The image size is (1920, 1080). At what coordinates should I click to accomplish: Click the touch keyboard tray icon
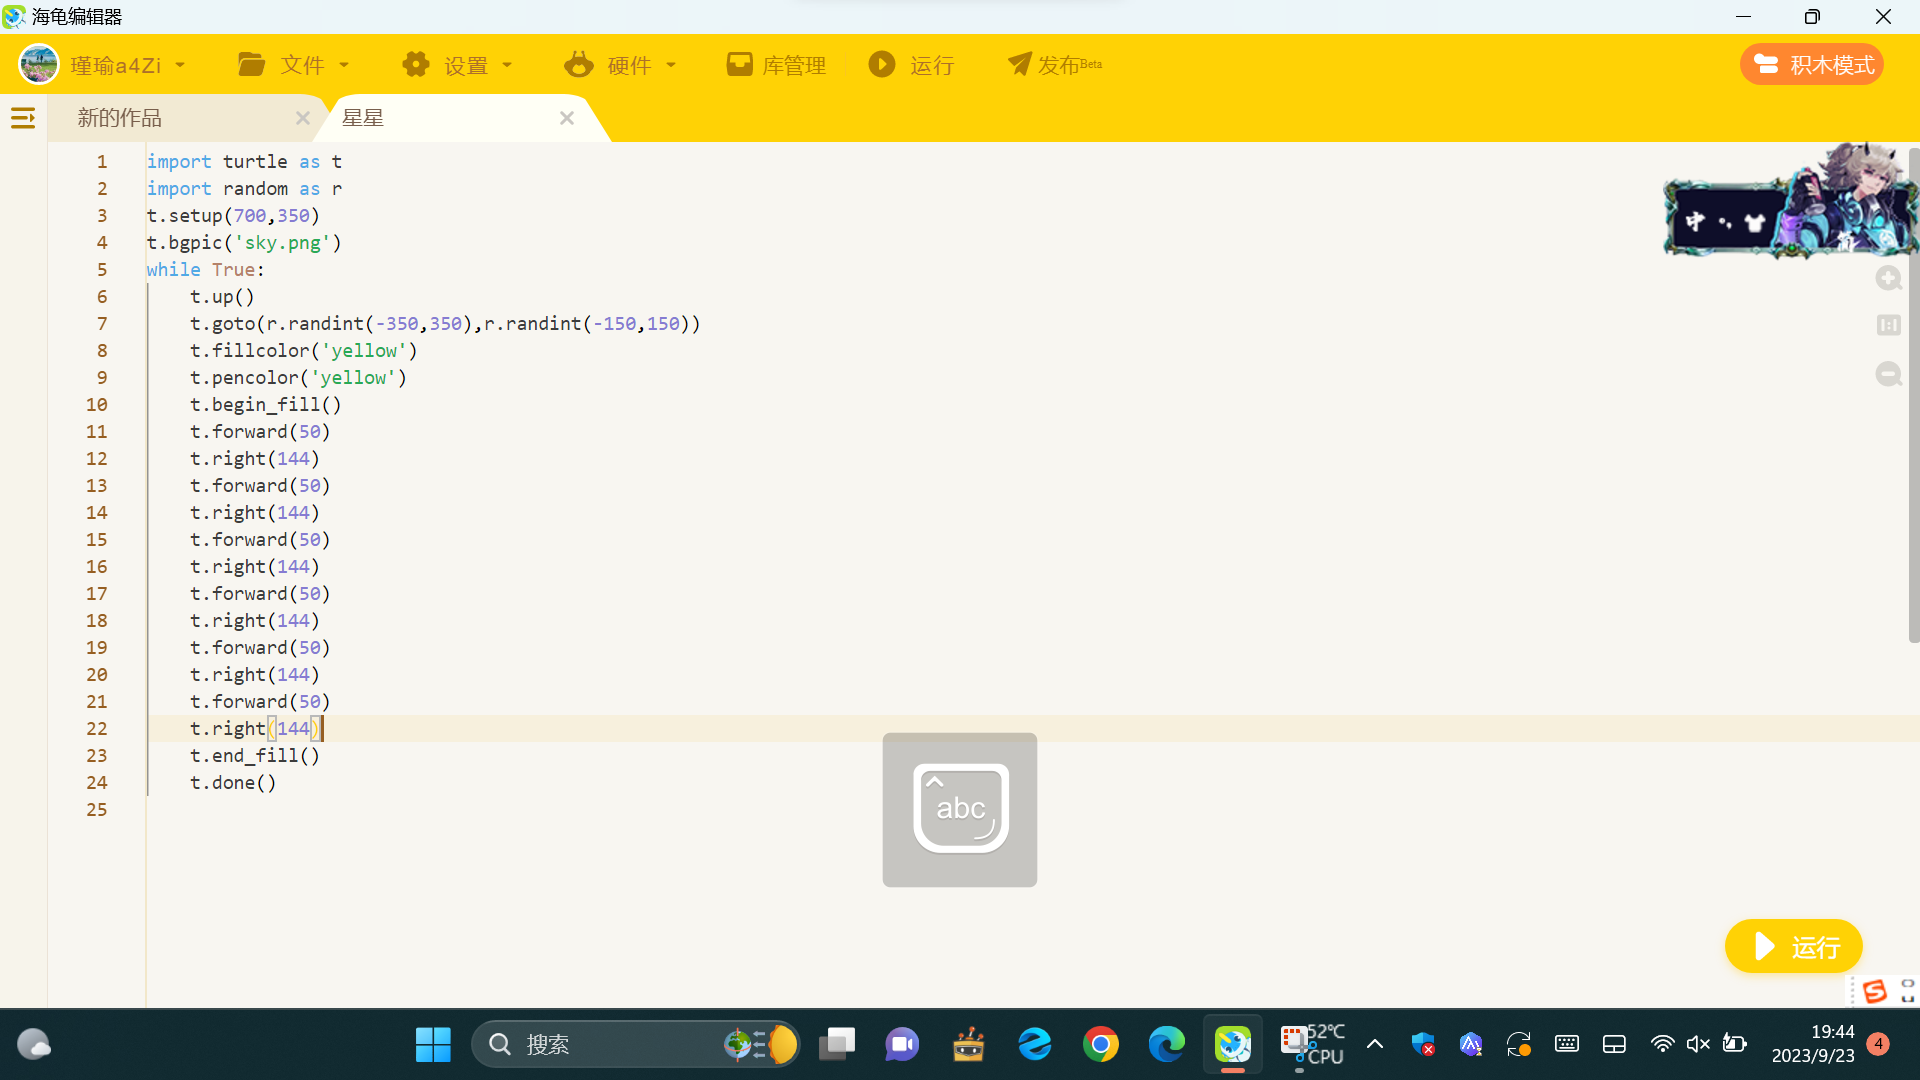(1567, 1045)
